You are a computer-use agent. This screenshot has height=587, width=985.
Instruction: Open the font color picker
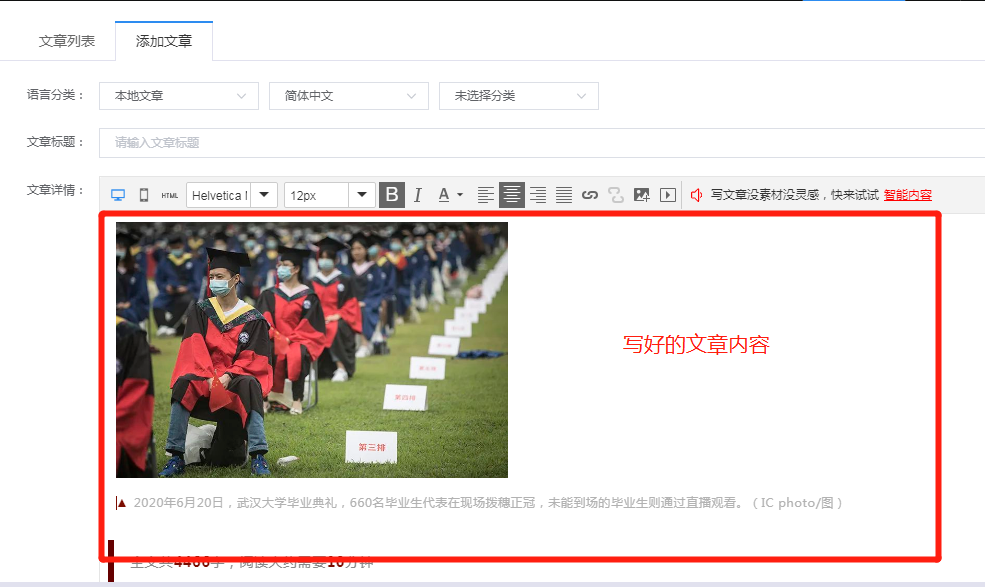[450, 195]
